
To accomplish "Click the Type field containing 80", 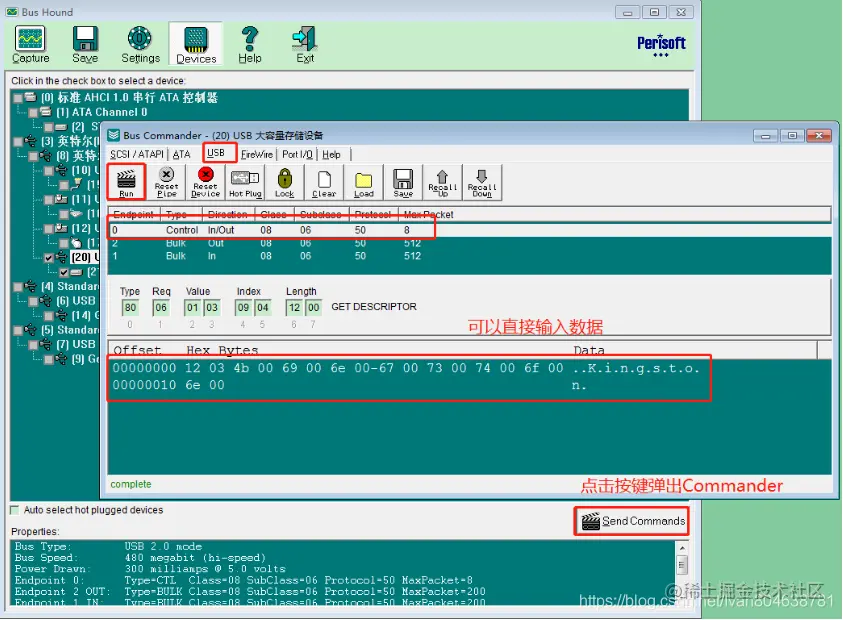I will coord(130,308).
